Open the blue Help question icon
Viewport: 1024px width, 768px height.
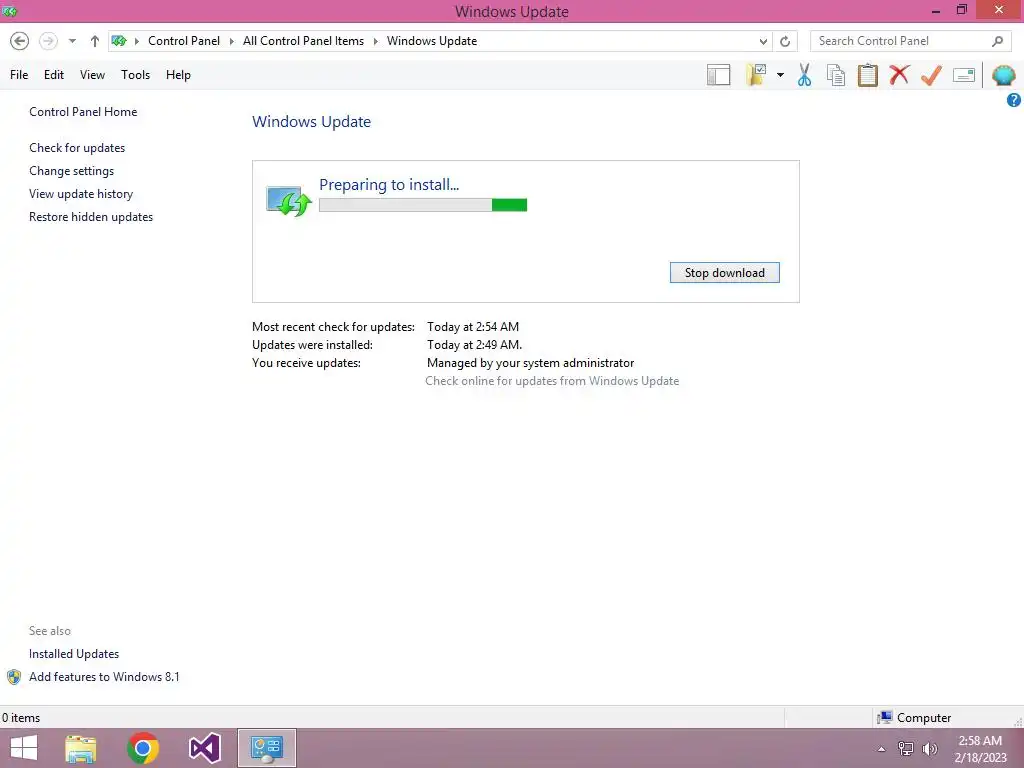click(x=1014, y=100)
